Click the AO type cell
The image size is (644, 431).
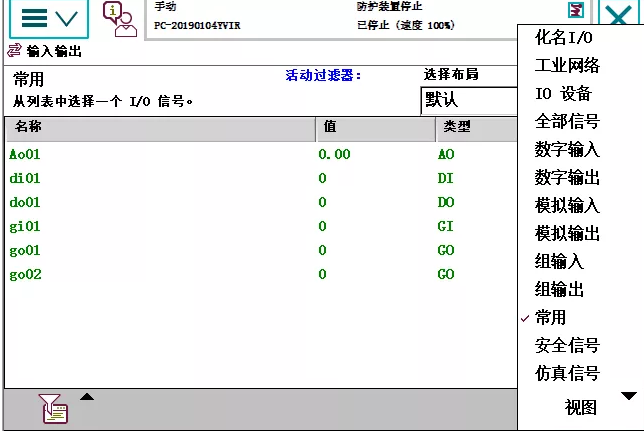point(446,154)
